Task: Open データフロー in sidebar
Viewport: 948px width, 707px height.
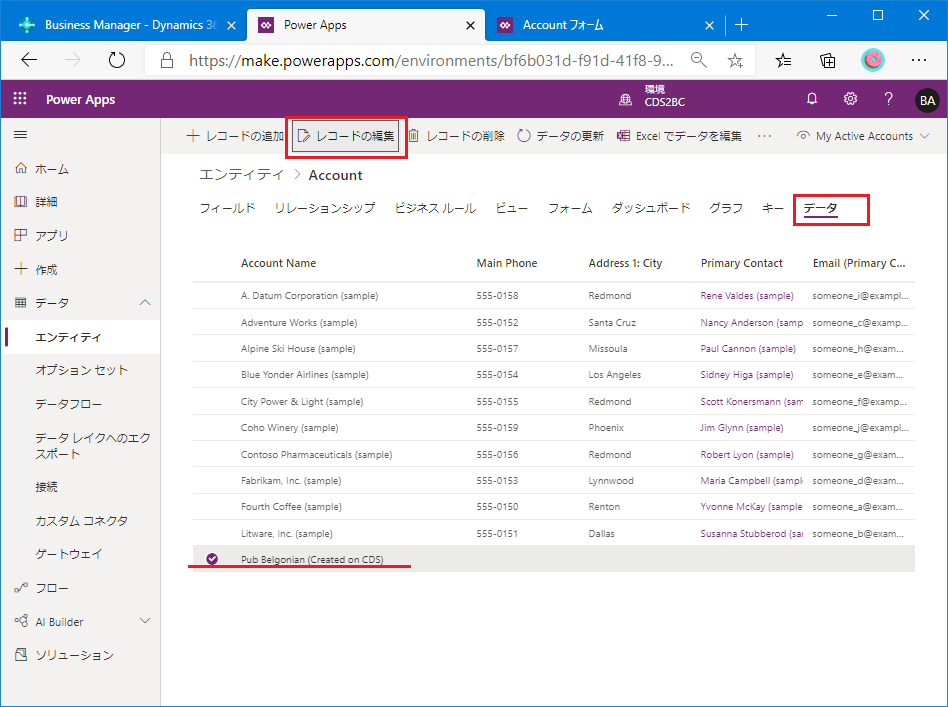Action: coord(68,403)
